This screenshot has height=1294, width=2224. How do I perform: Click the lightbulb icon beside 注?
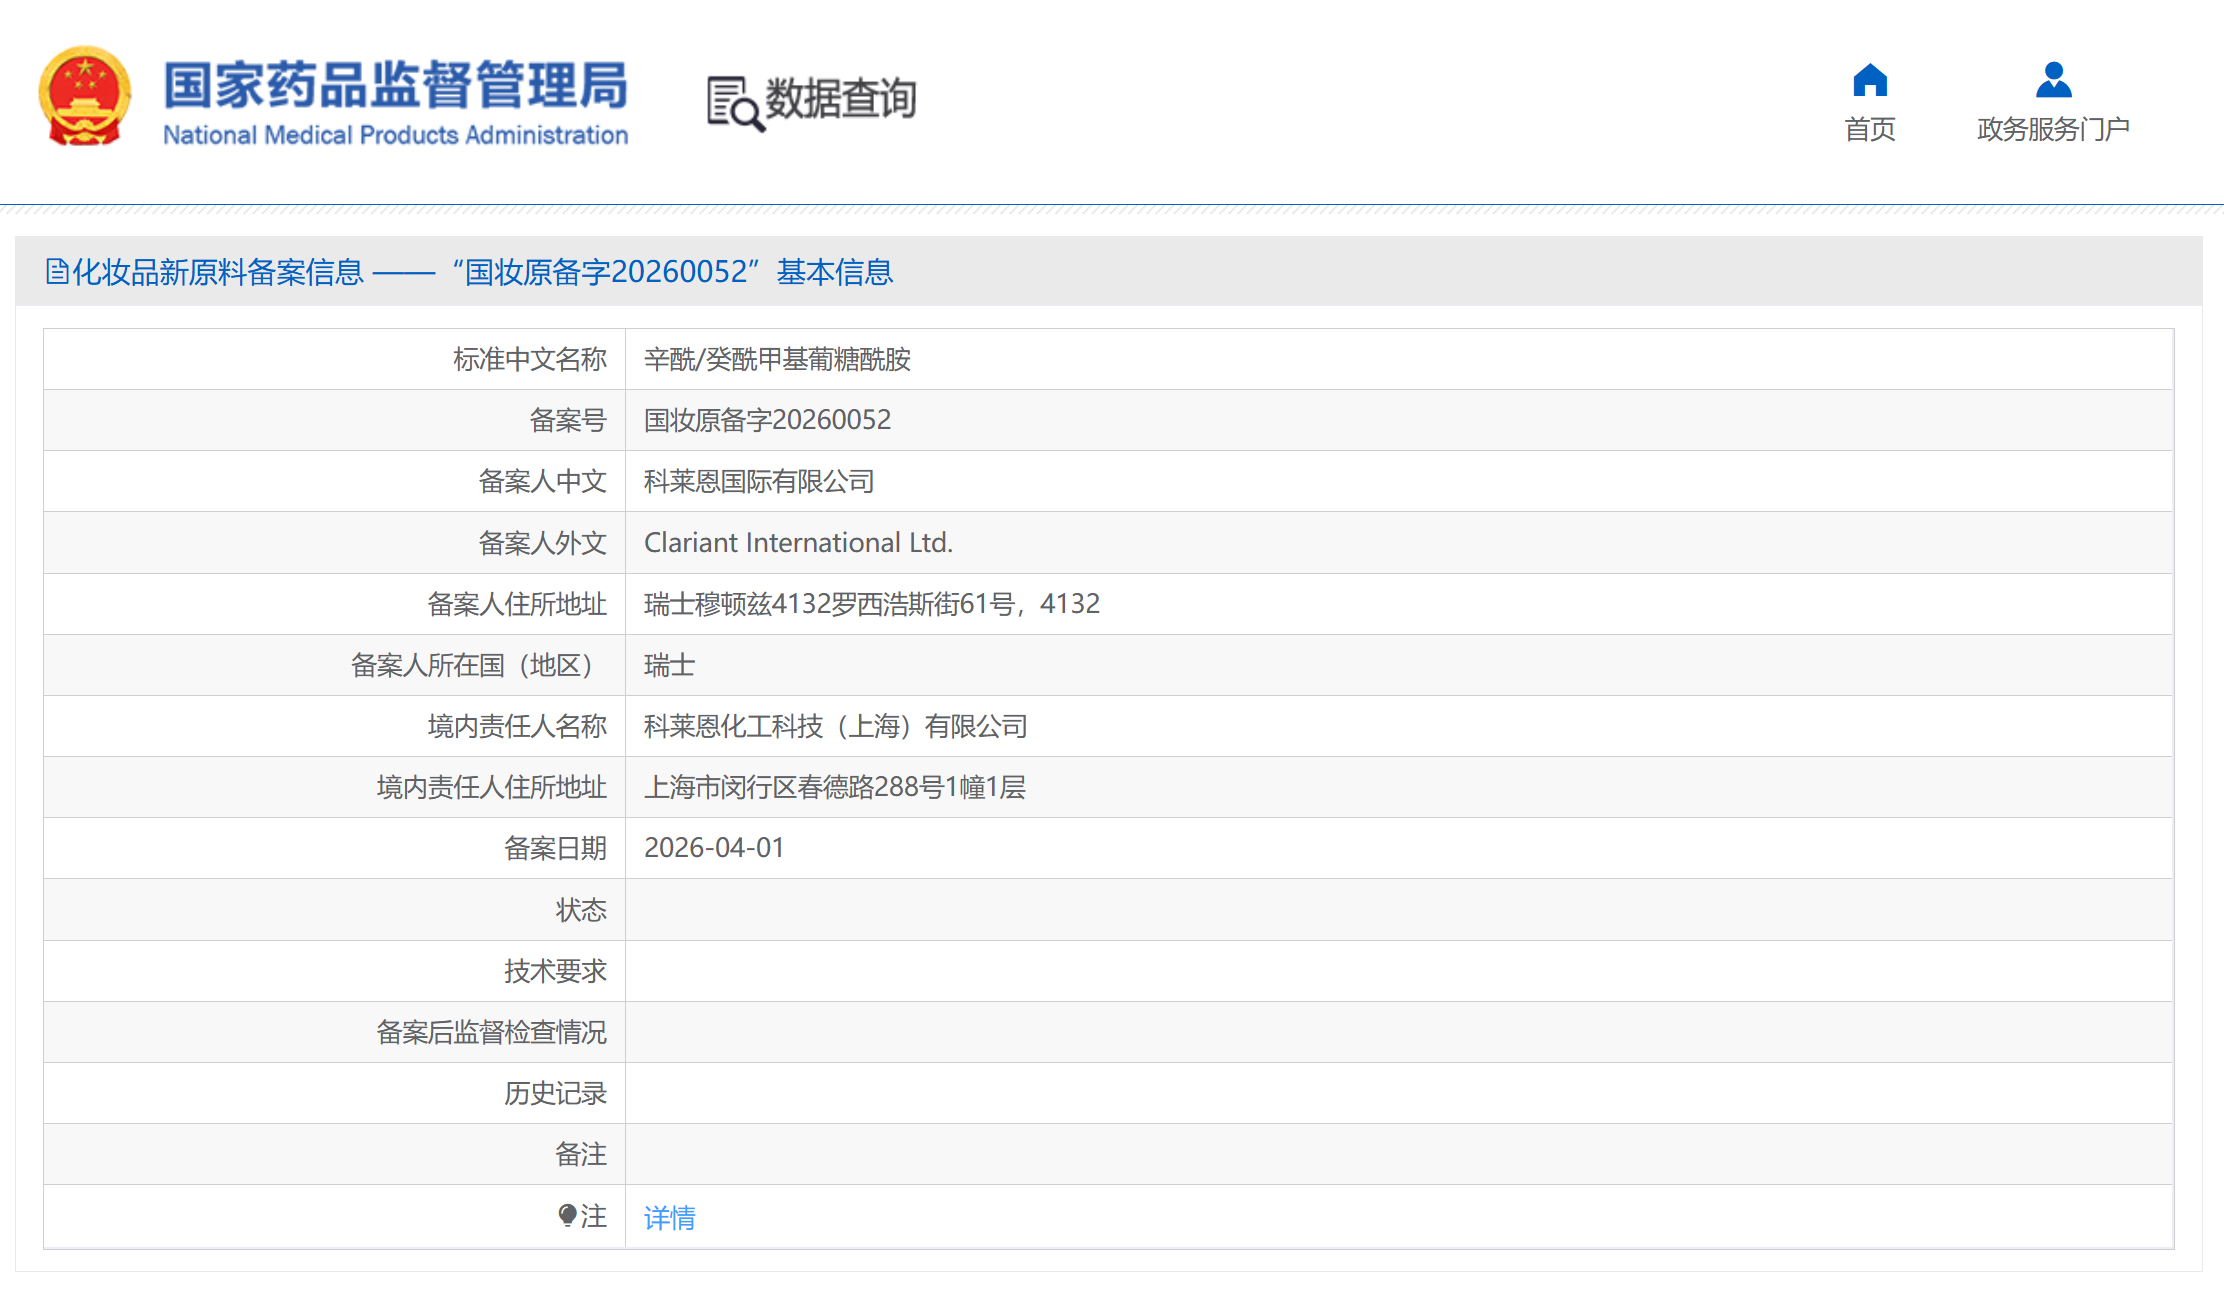(x=567, y=1215)
